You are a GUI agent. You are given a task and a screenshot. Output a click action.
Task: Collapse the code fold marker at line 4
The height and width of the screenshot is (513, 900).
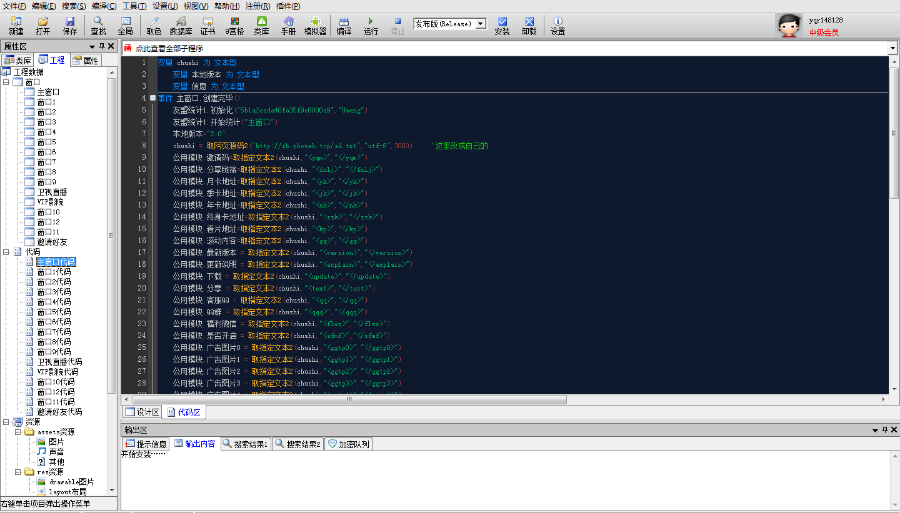click(x=153, y=98)
